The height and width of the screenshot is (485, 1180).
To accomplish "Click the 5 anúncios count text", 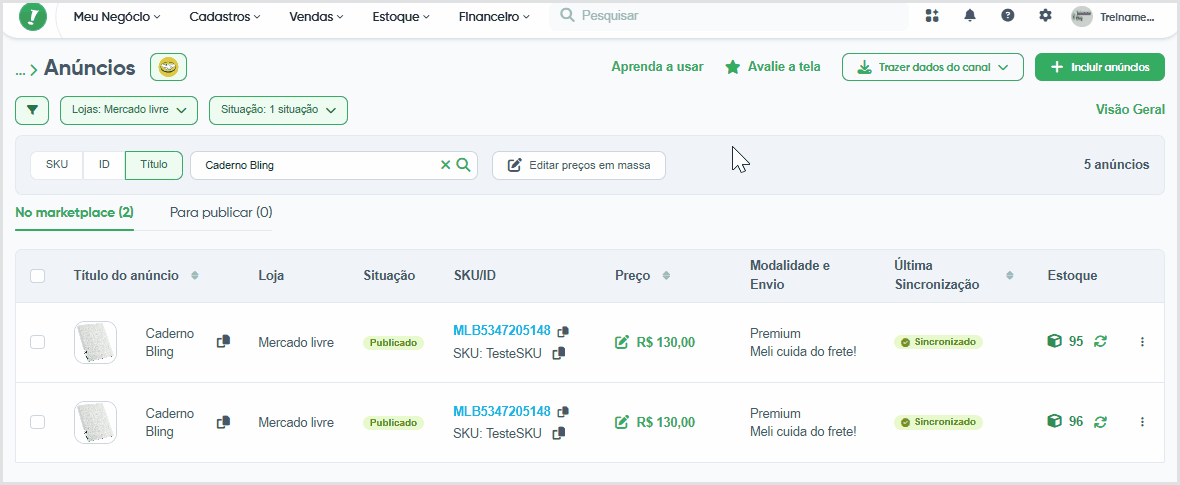I will click(1116, 164).
